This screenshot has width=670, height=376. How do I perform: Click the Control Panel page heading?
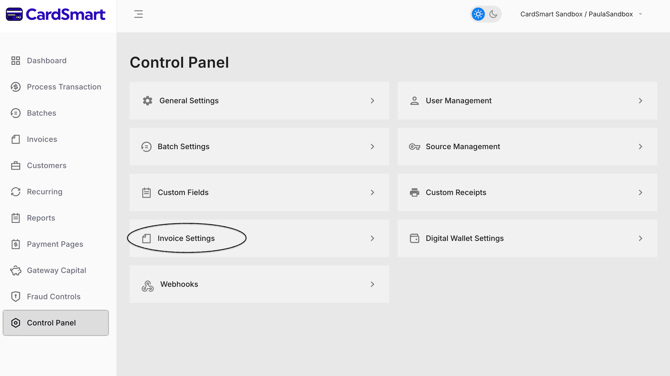pyautogui.click(x=179, y=63)
